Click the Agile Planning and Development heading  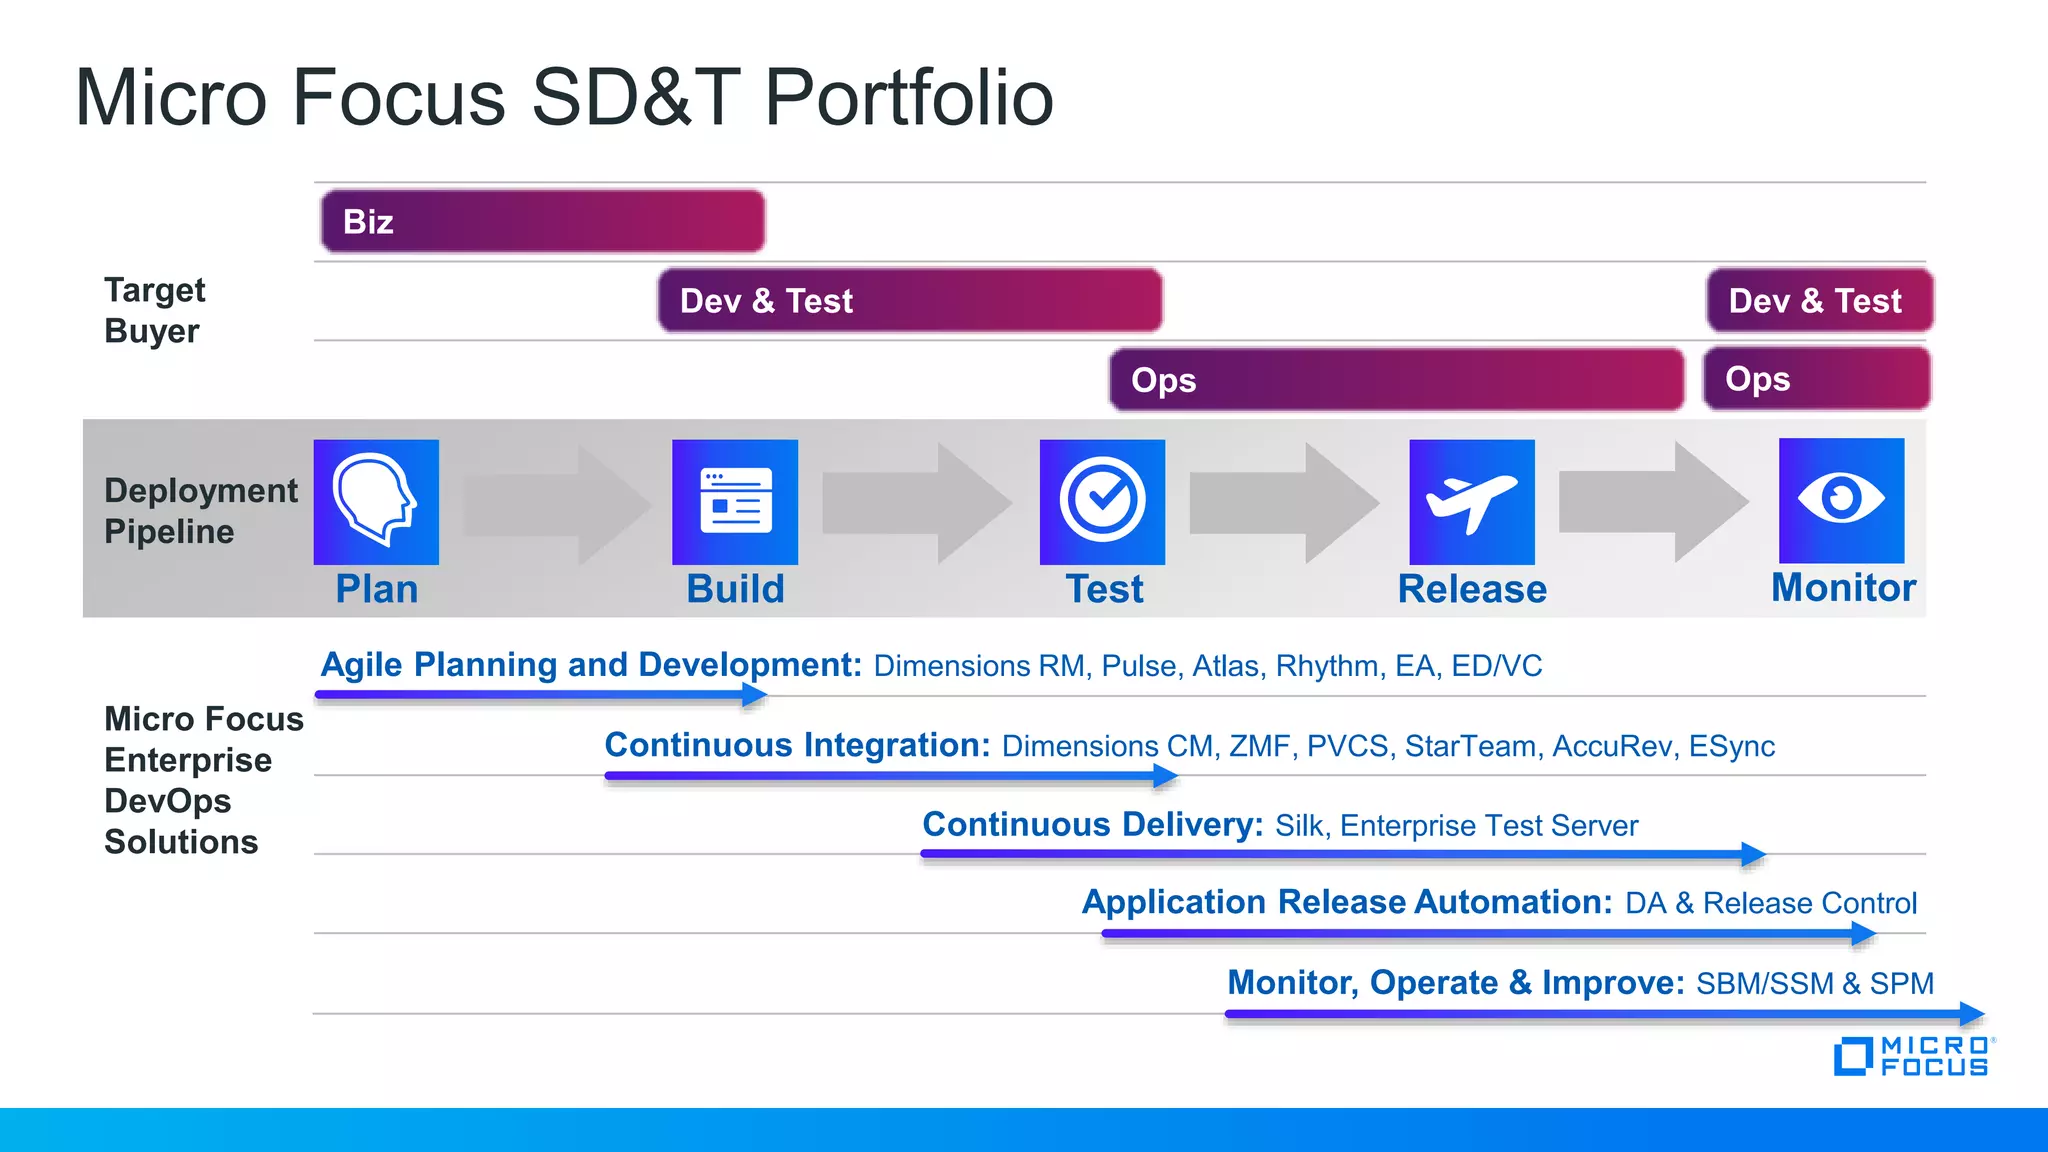point(591,665)
